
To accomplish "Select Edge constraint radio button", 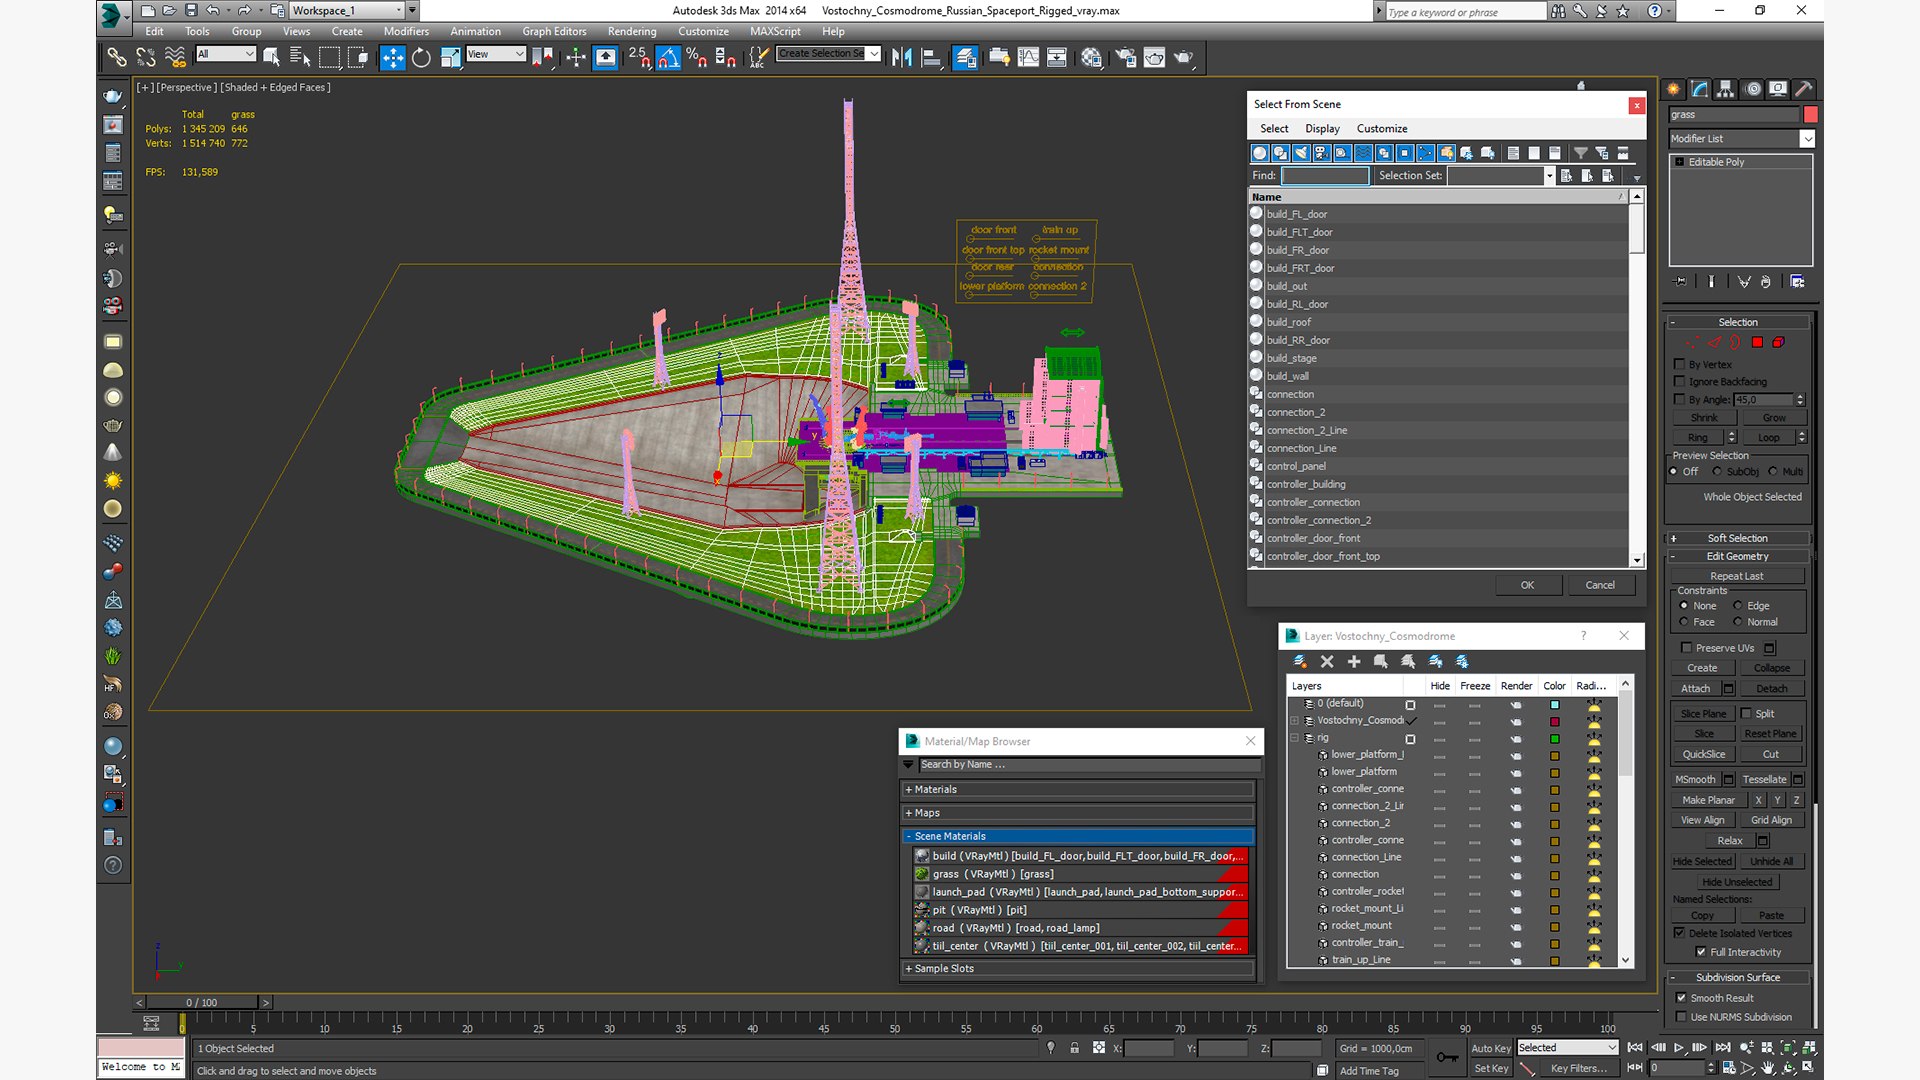I will pos(1738,606).
